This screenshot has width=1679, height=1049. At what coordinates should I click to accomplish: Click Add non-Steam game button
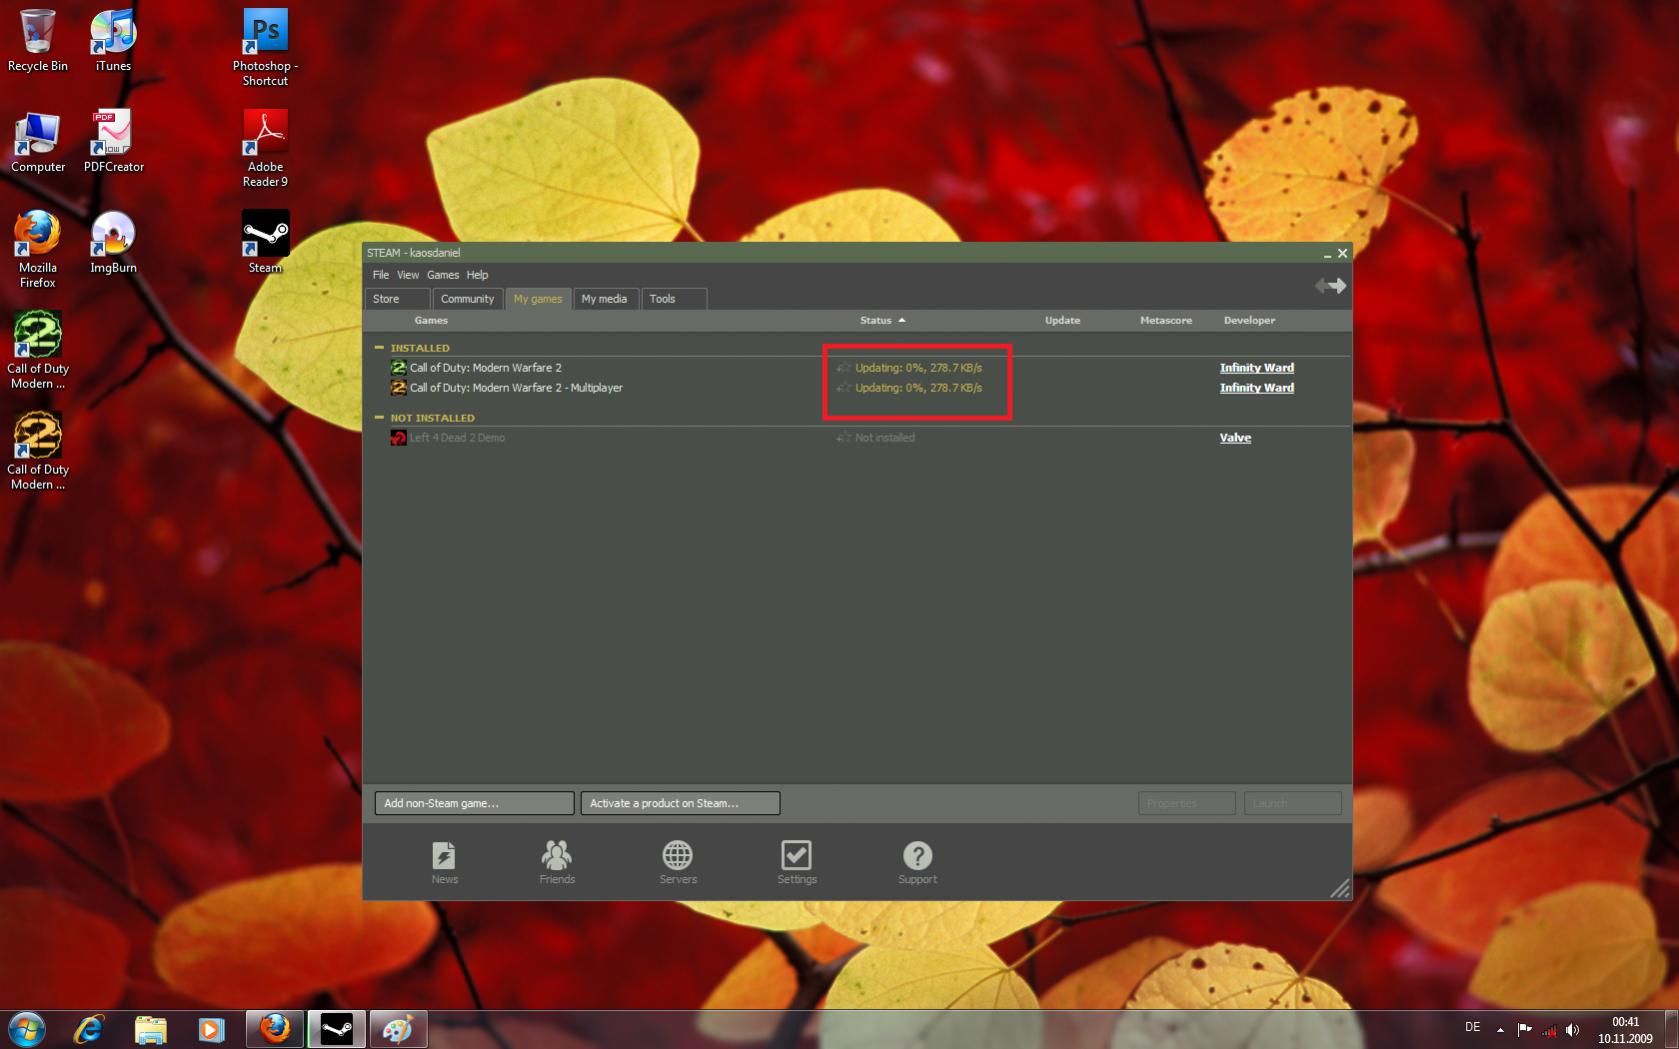474,803
